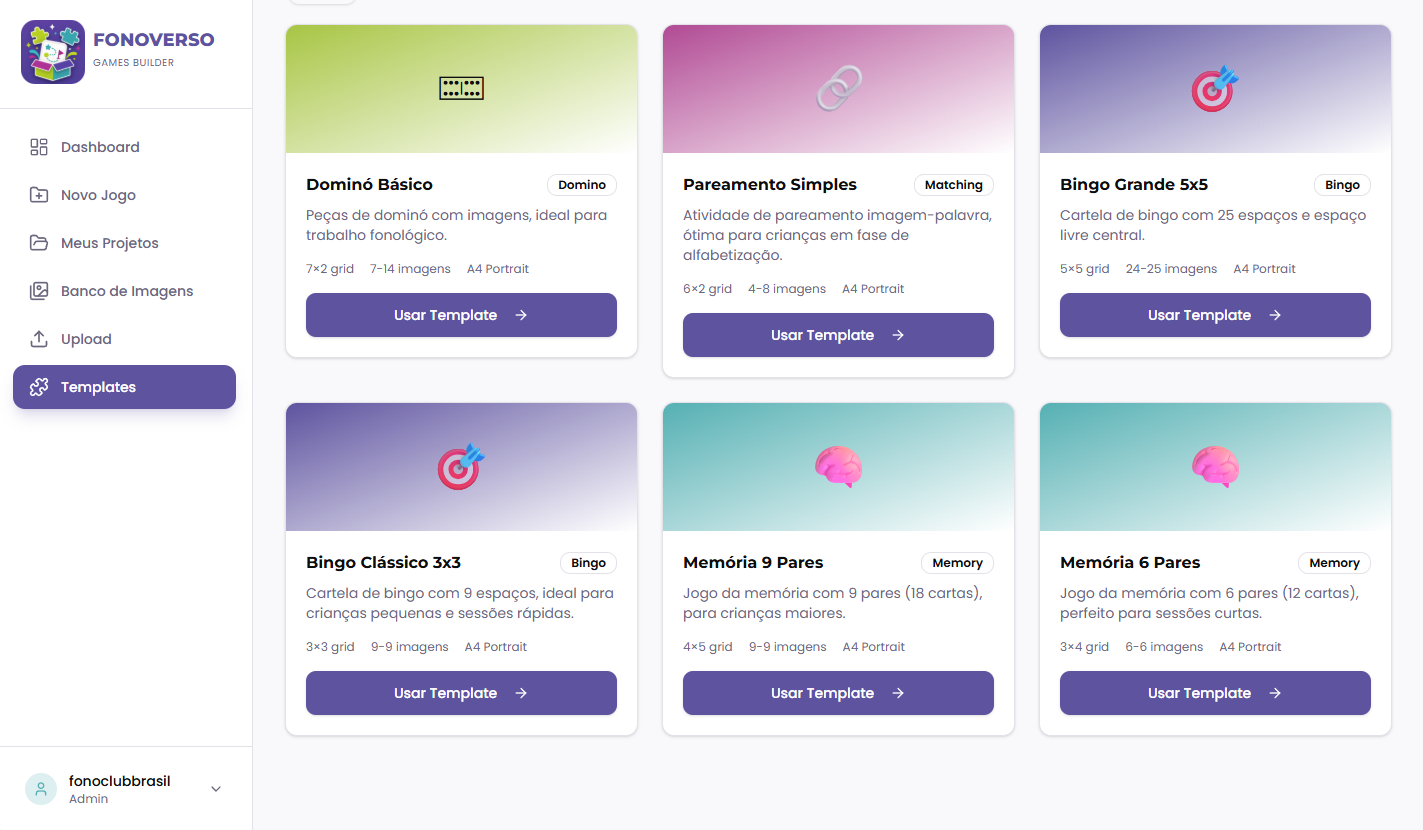This screenshot has width=1423, height=830.
Task: Click the Dominó Básico green header thumbnail
Action: [461, 89]
